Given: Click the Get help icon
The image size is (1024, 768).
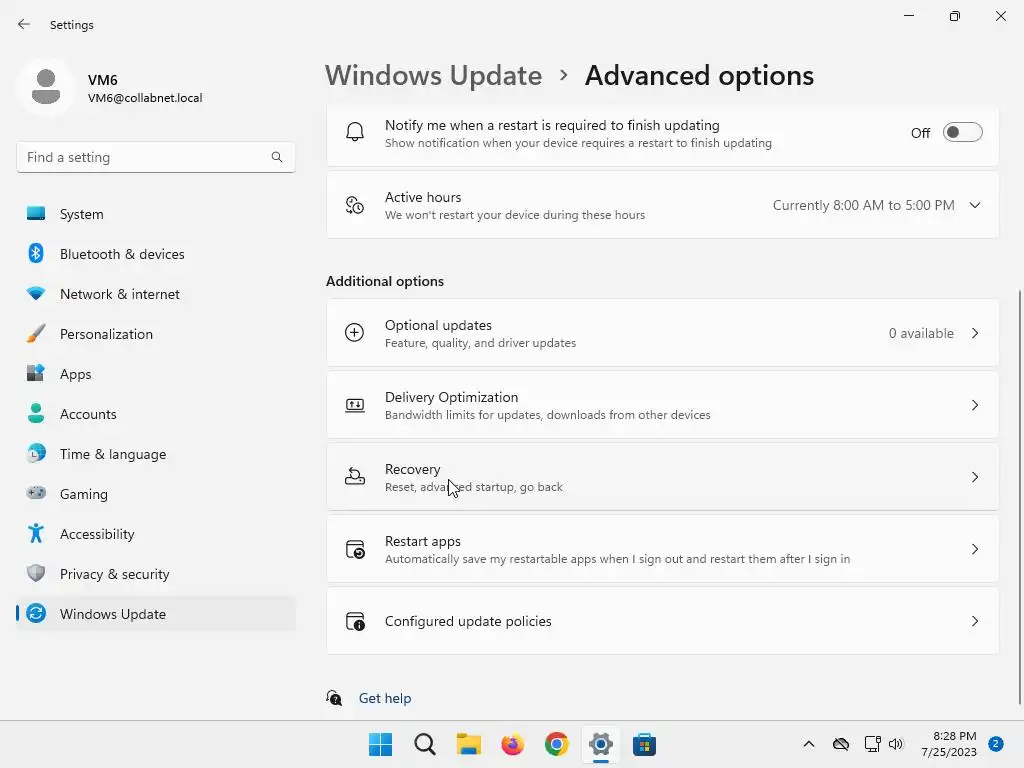Looking at the screenshot, I should tap(334, 698).
